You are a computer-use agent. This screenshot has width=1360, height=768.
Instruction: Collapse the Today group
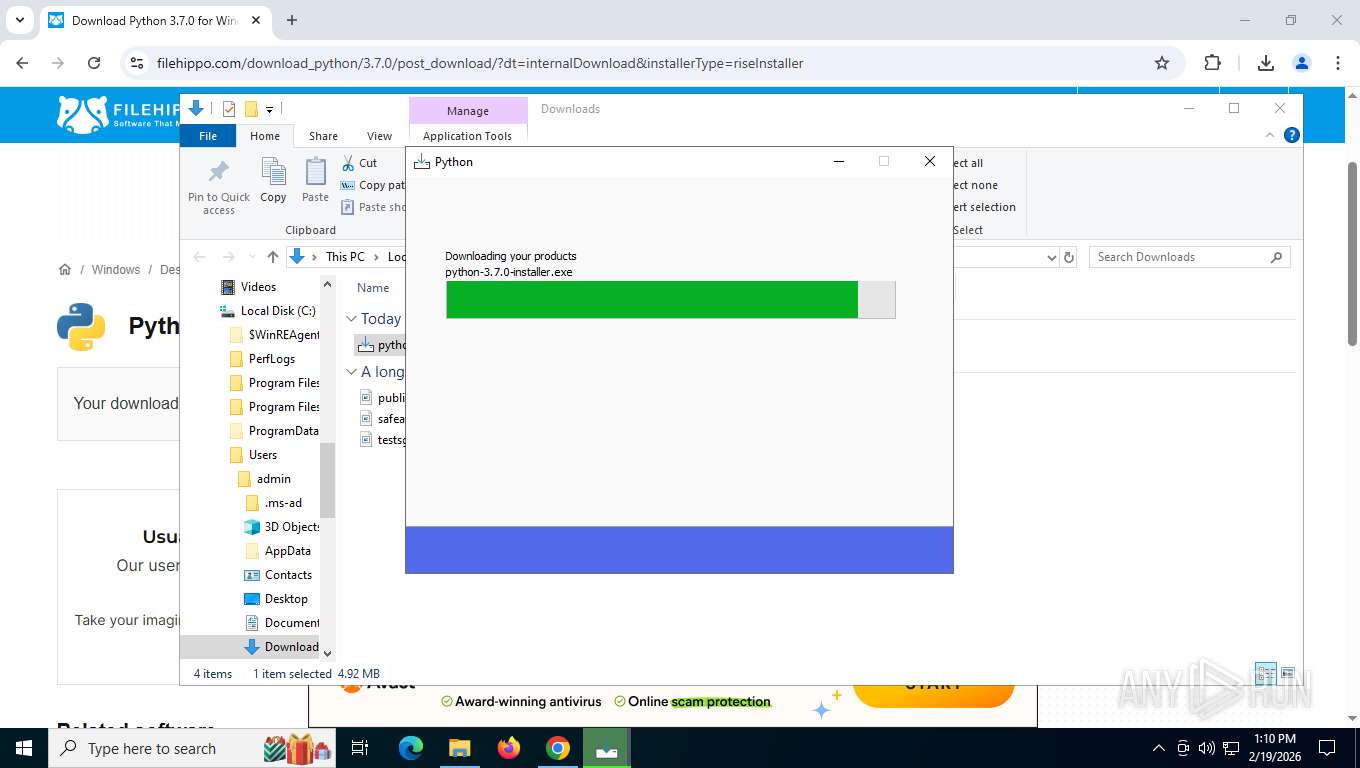click(351, 319)
